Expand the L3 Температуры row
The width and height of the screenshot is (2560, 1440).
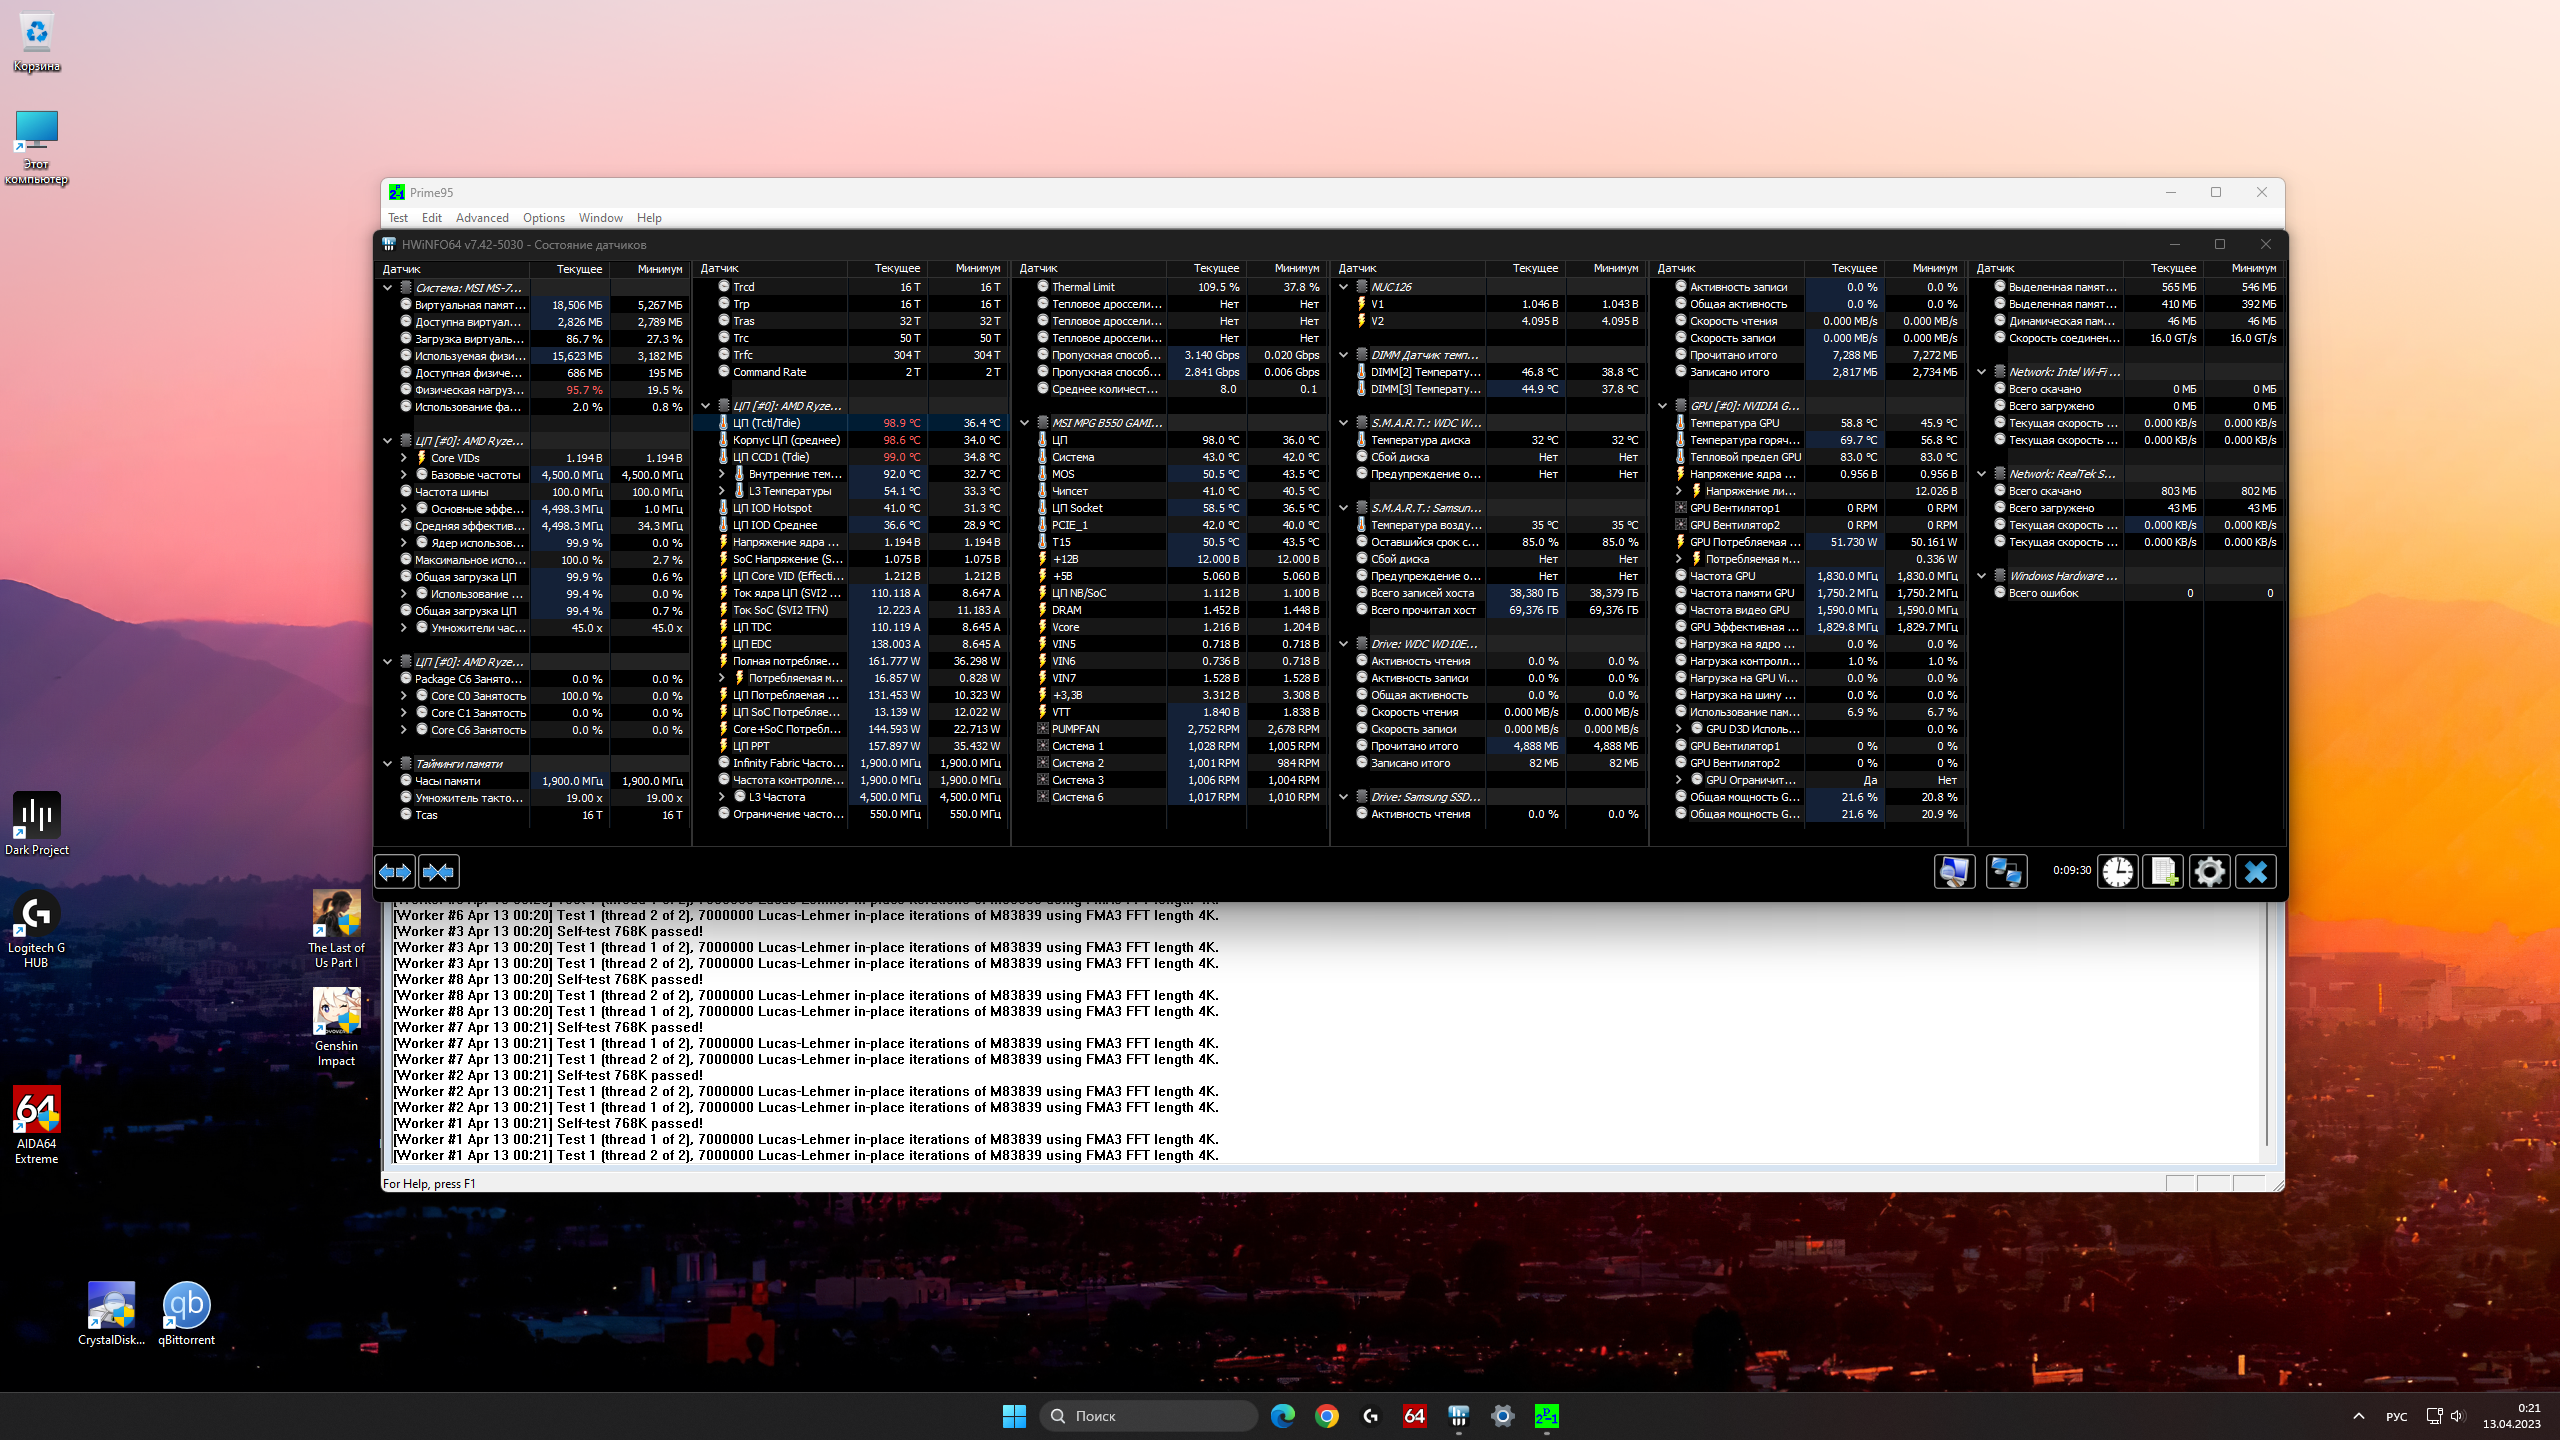[x=722, y=491]
